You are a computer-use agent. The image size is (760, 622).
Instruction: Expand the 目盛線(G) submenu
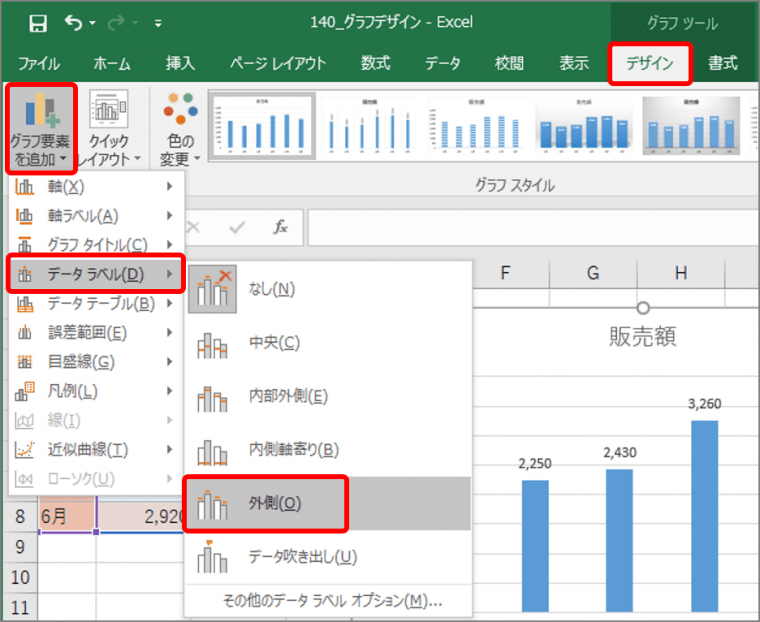[x=96, y=362]
